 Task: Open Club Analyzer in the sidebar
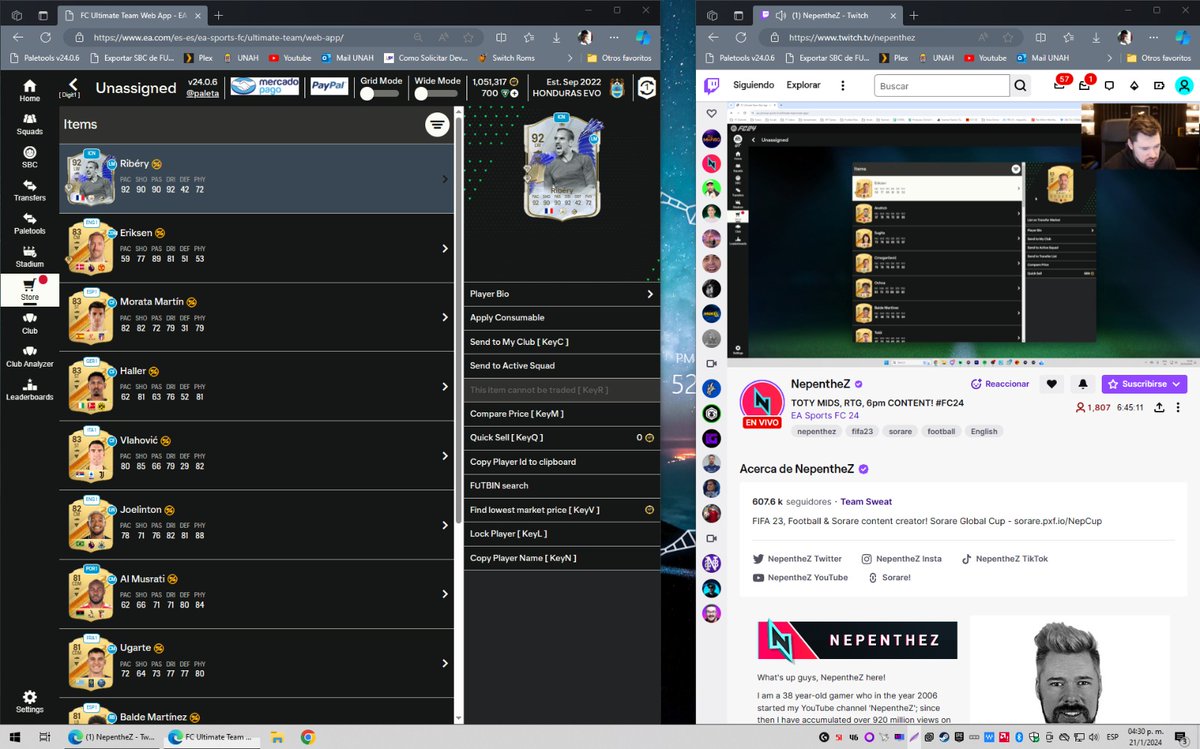click(29, 356)
